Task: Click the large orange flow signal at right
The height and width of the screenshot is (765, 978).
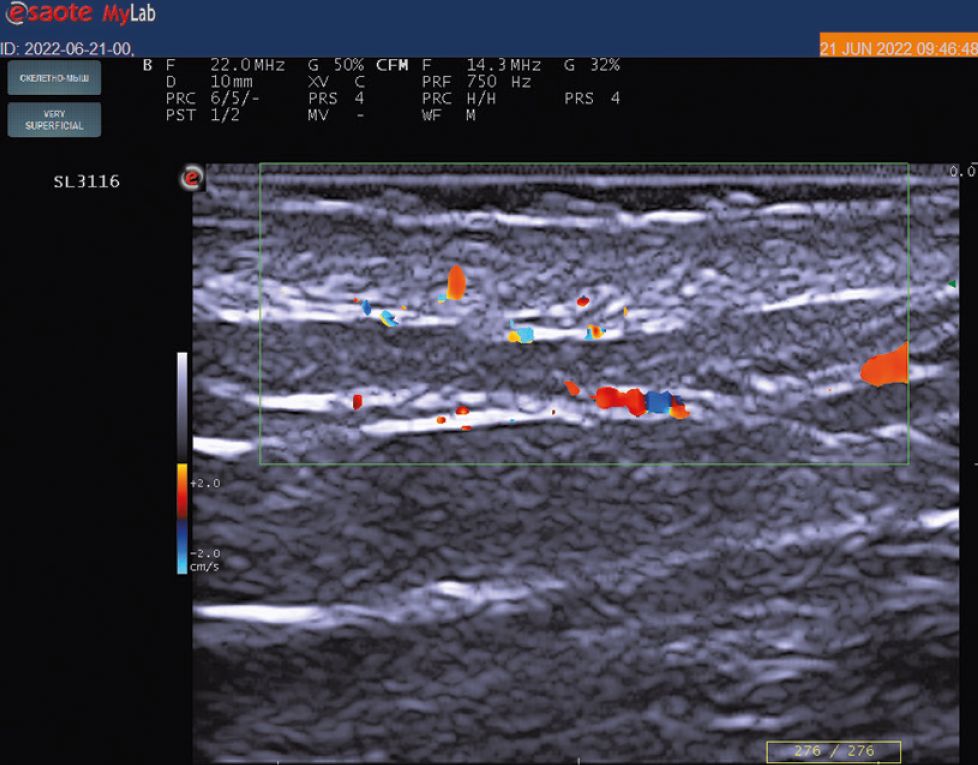Action: point(885,367)
